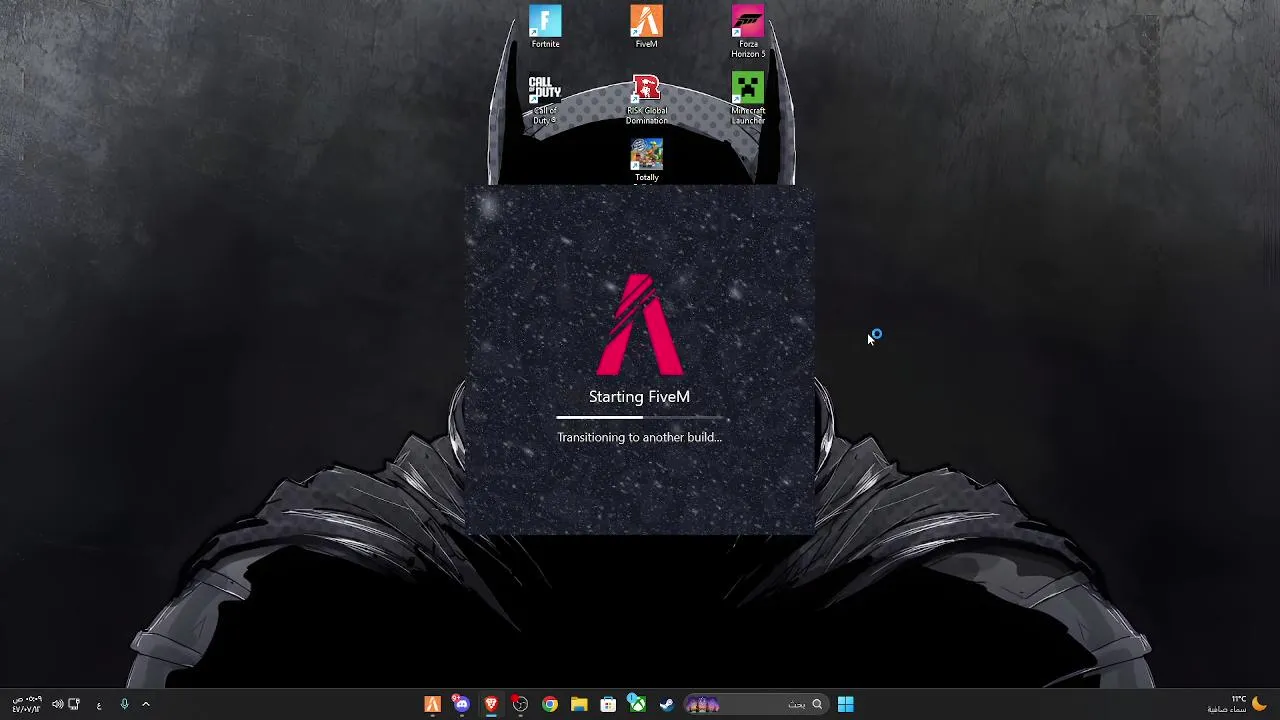Select the Forza Horizon 5 desktop shortcut
Screen dimensions: 1280x720
point(748,31)
